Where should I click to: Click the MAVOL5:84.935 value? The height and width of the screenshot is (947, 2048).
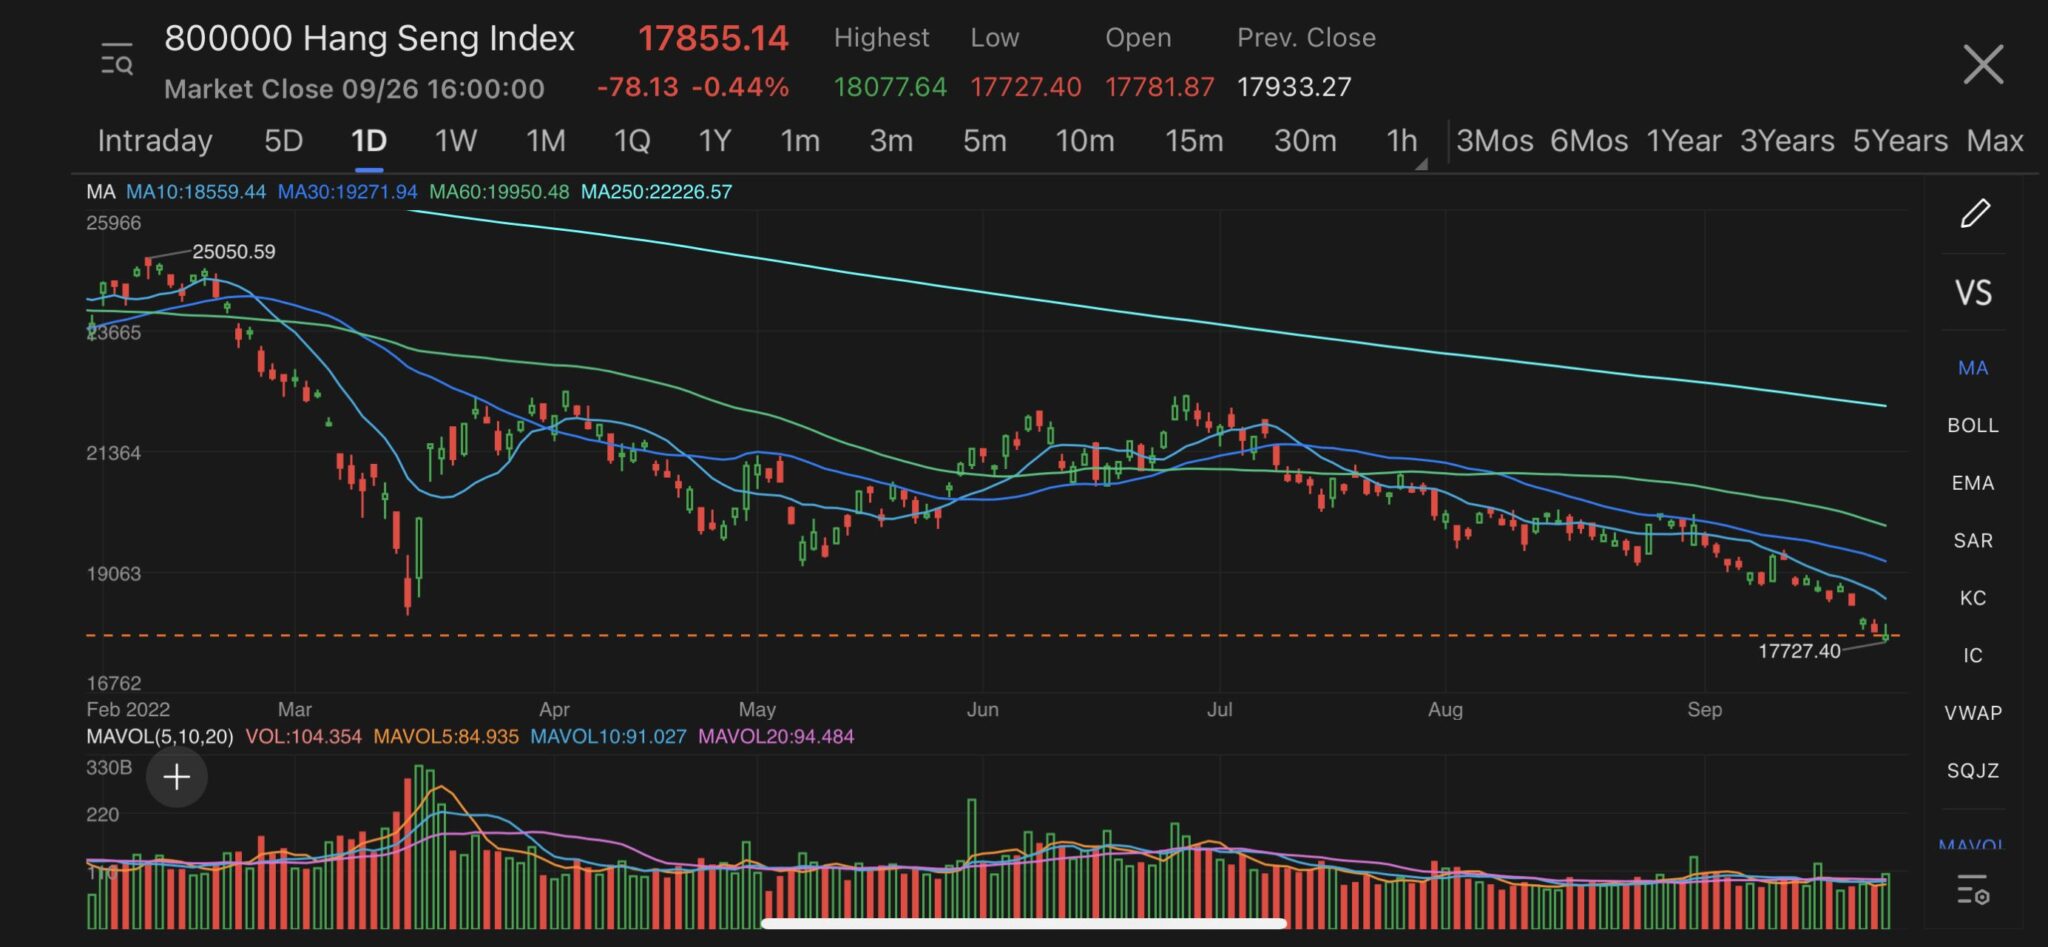tap(446, 737)
